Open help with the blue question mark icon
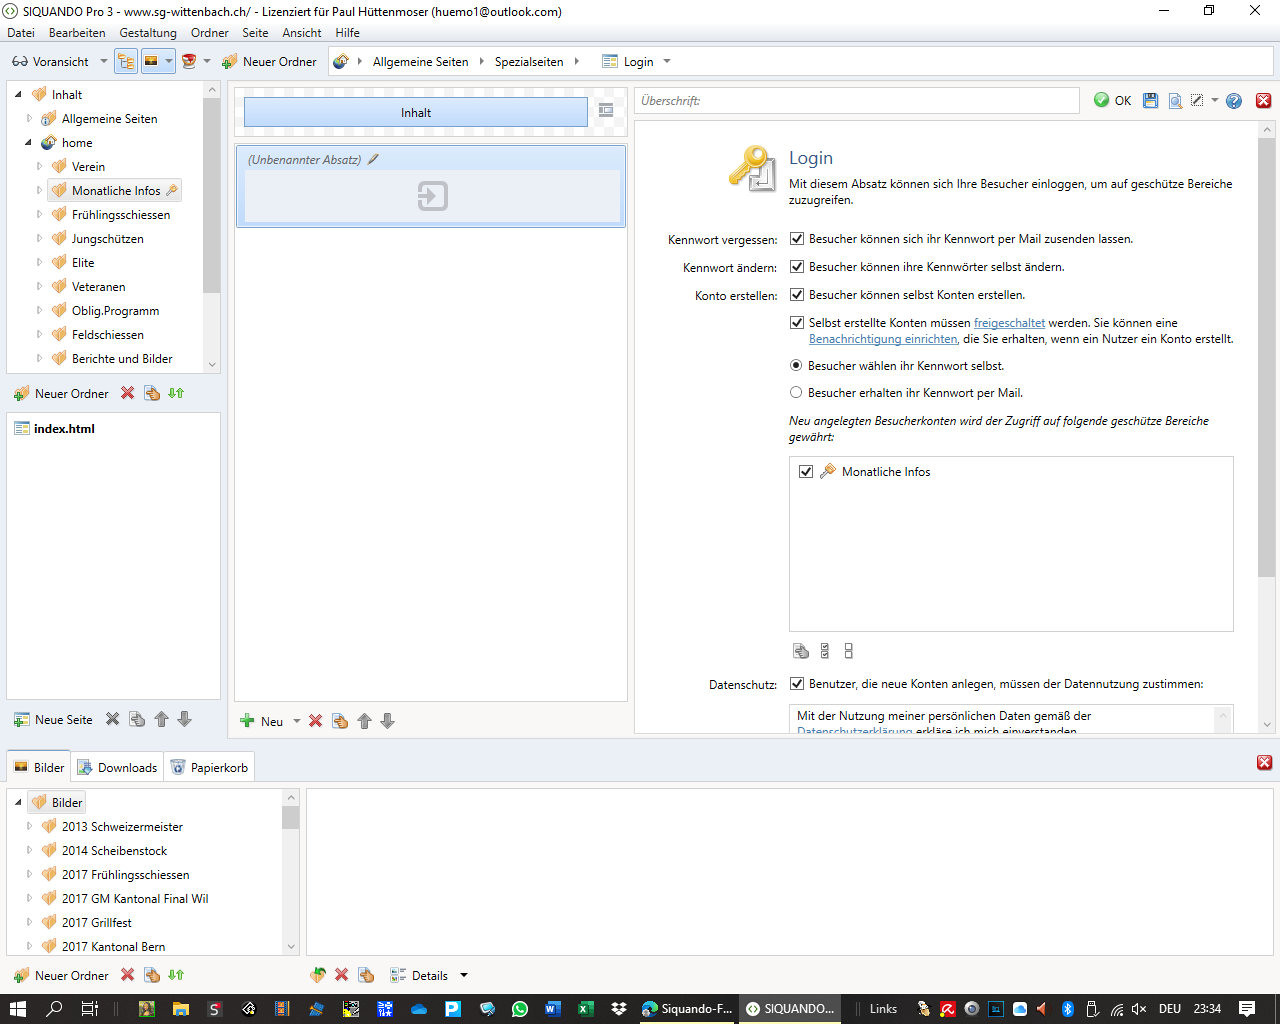Viewport: 1280px width, 1024px height. (x=1234, y=100)
